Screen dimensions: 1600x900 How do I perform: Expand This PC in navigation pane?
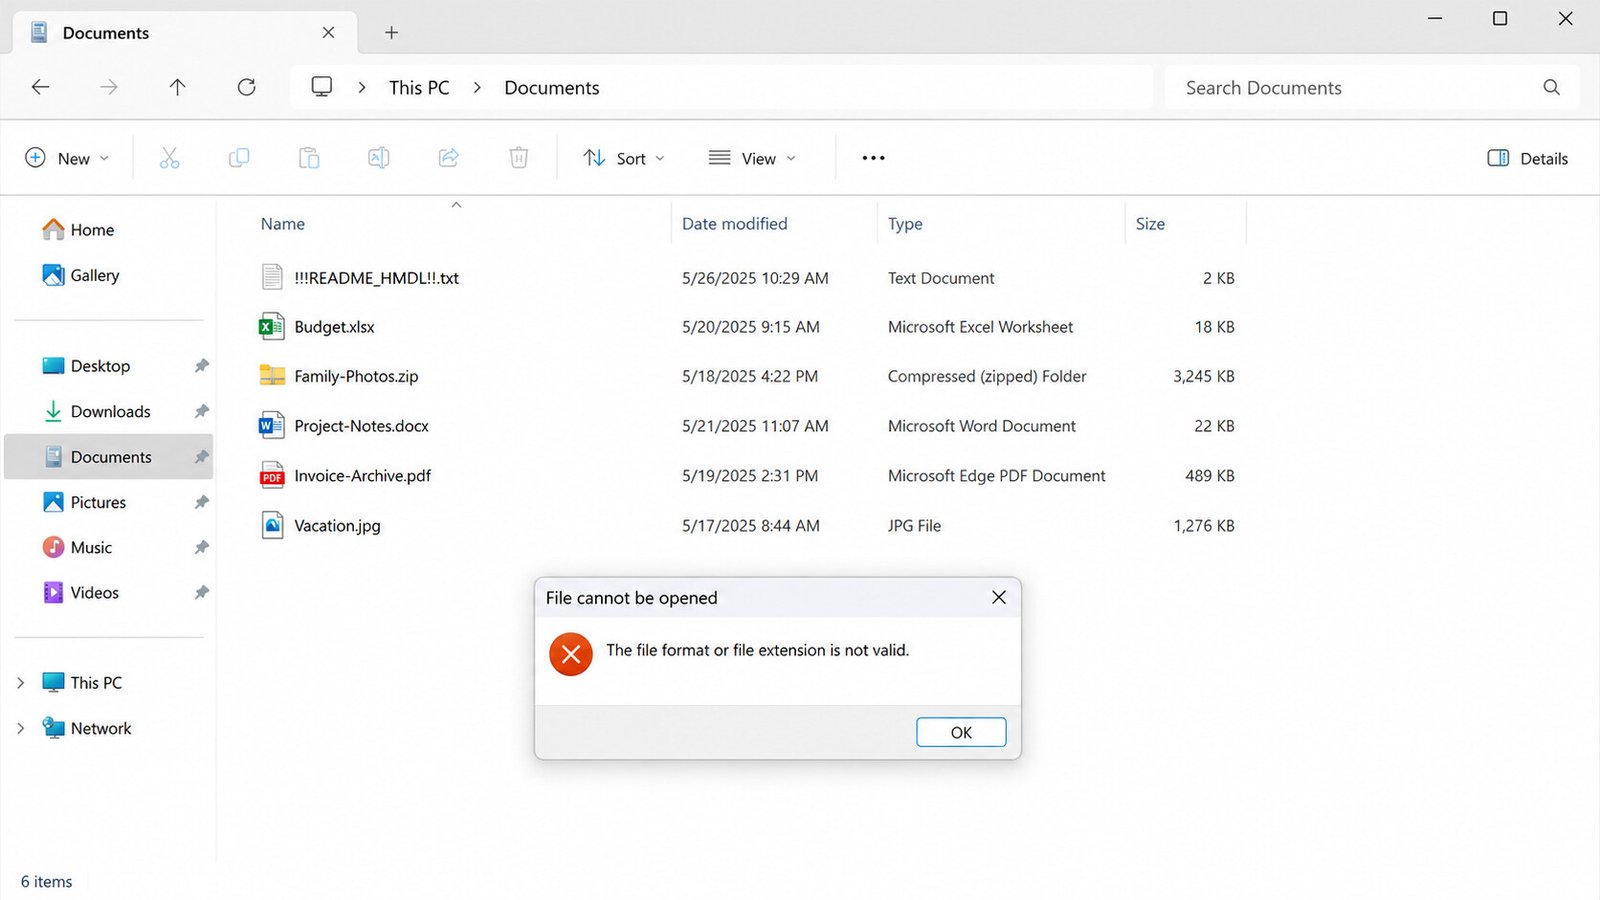[20, 683]
